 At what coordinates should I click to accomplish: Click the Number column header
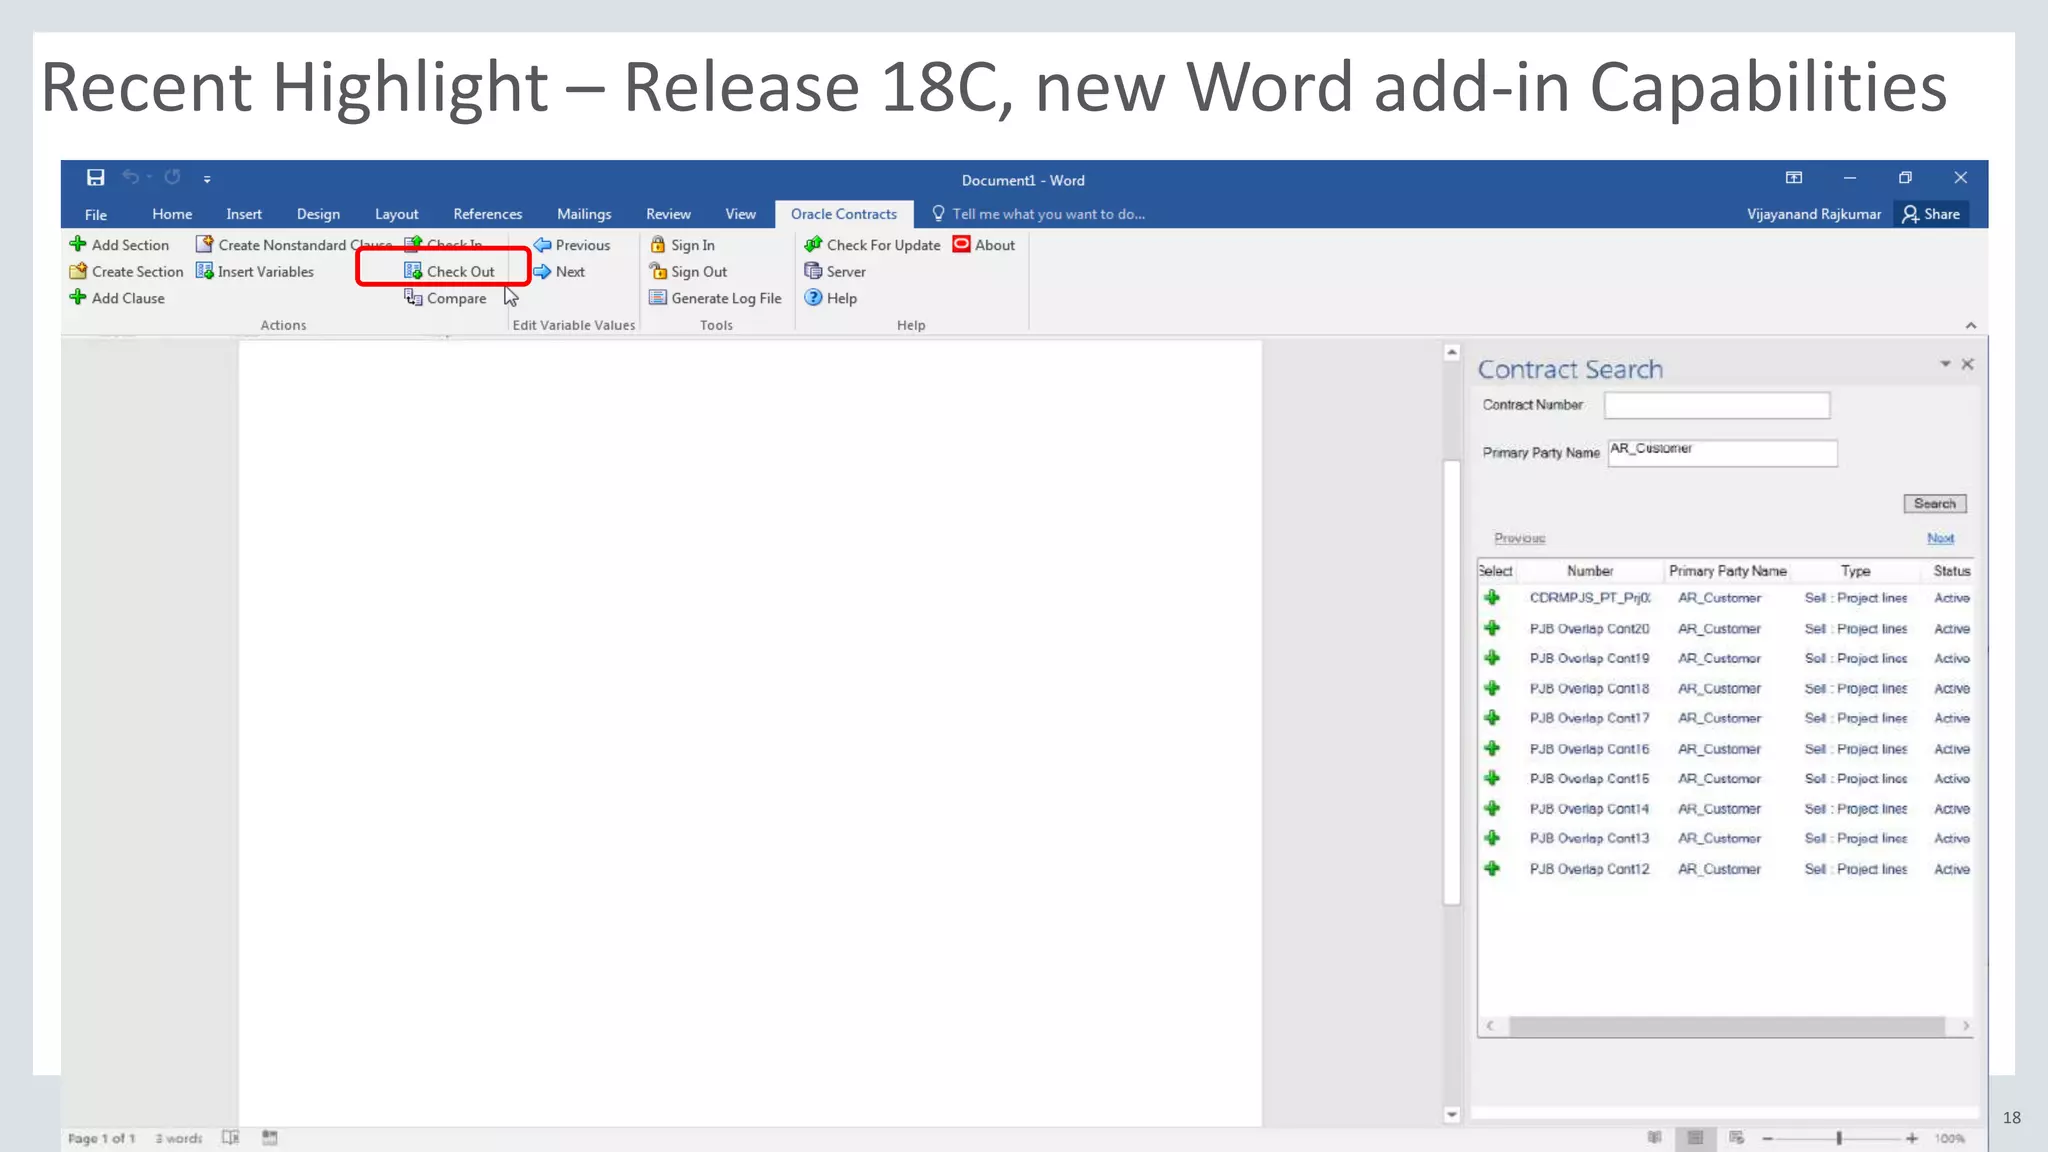(1590, 571)
